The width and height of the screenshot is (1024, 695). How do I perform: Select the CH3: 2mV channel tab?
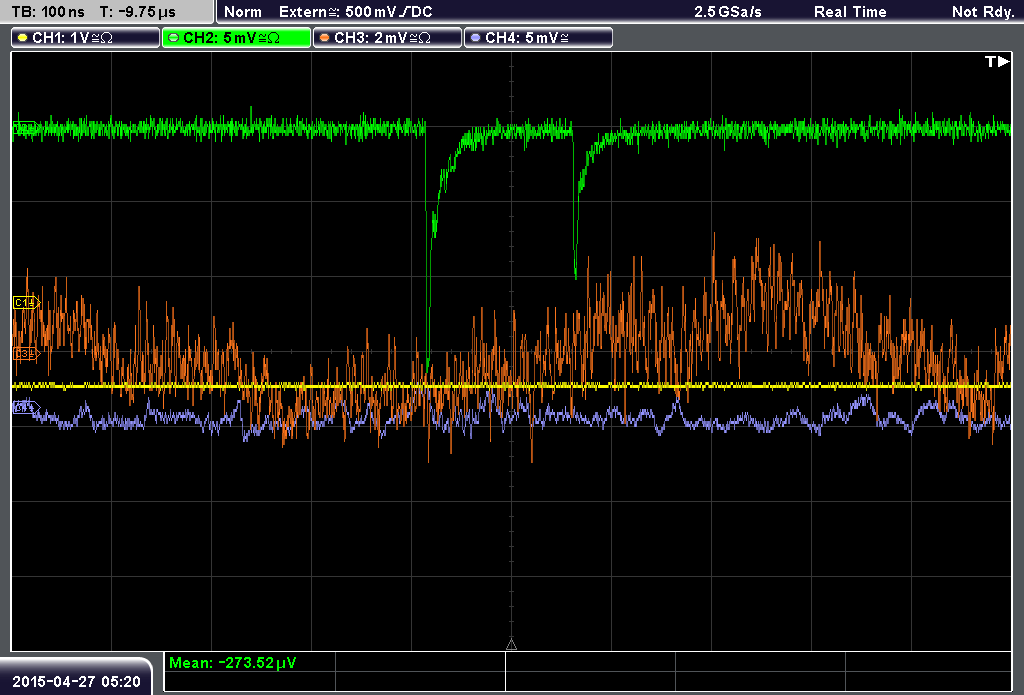pyautogui.click(x=387, y=38)
